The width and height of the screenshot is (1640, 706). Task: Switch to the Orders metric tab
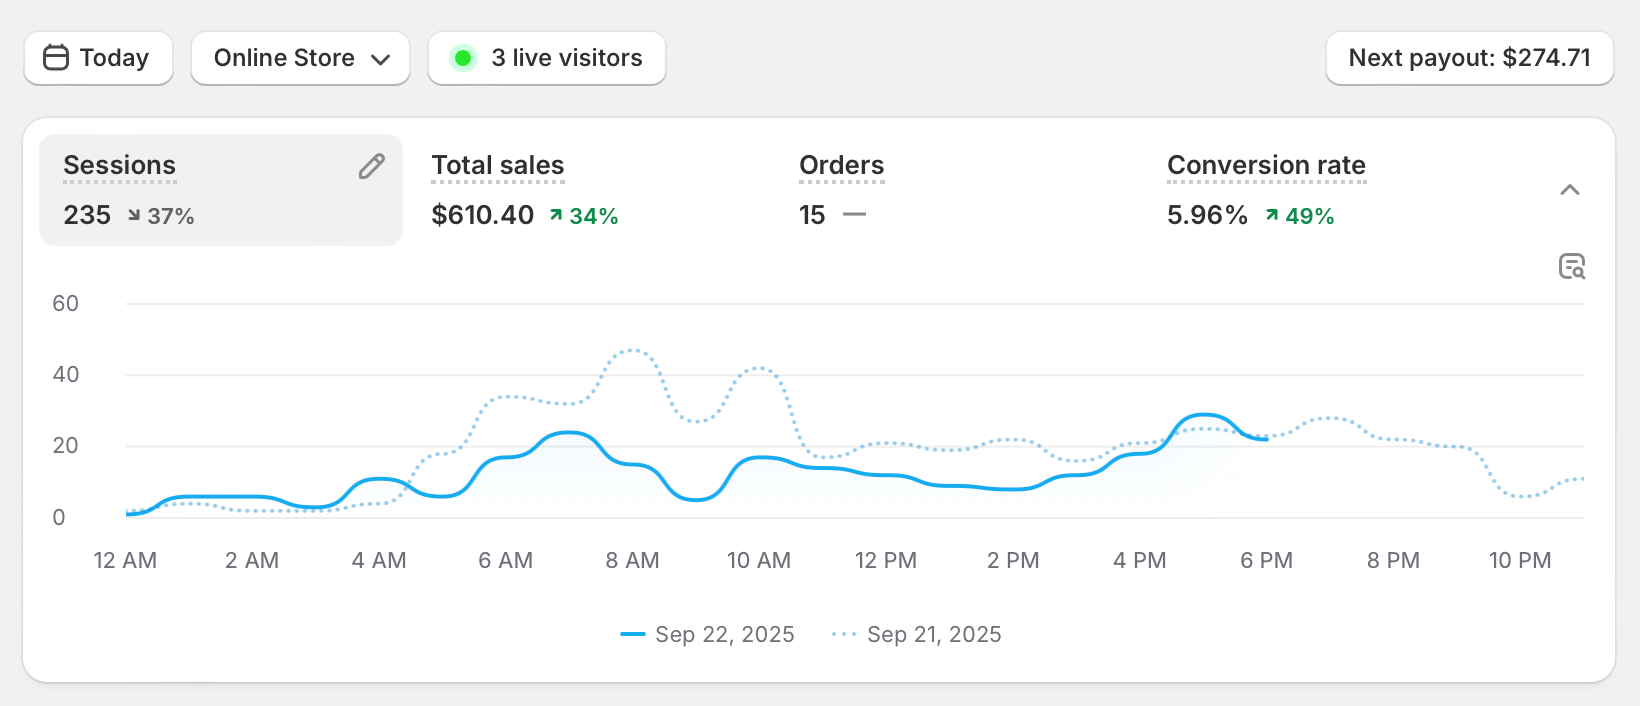tap(841, 166)
